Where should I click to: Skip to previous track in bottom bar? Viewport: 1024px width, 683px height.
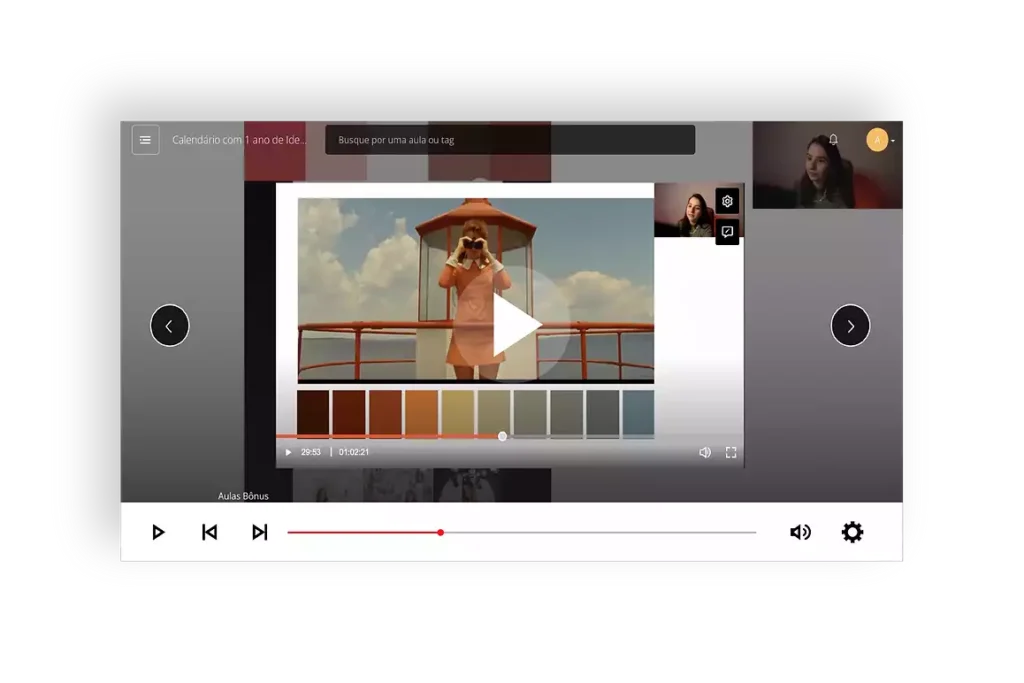point(209,532)
